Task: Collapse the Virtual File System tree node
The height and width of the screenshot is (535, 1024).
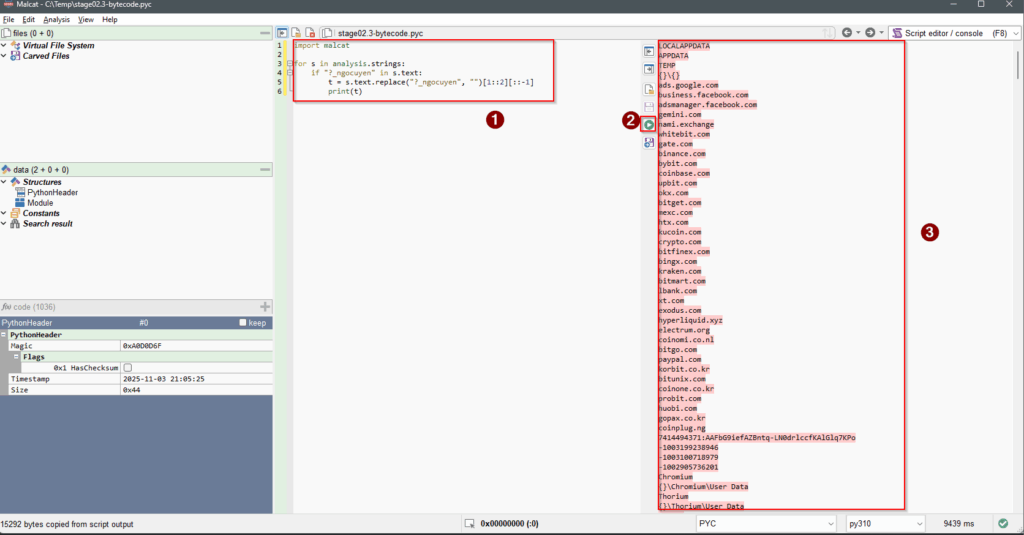Action: 5,46
